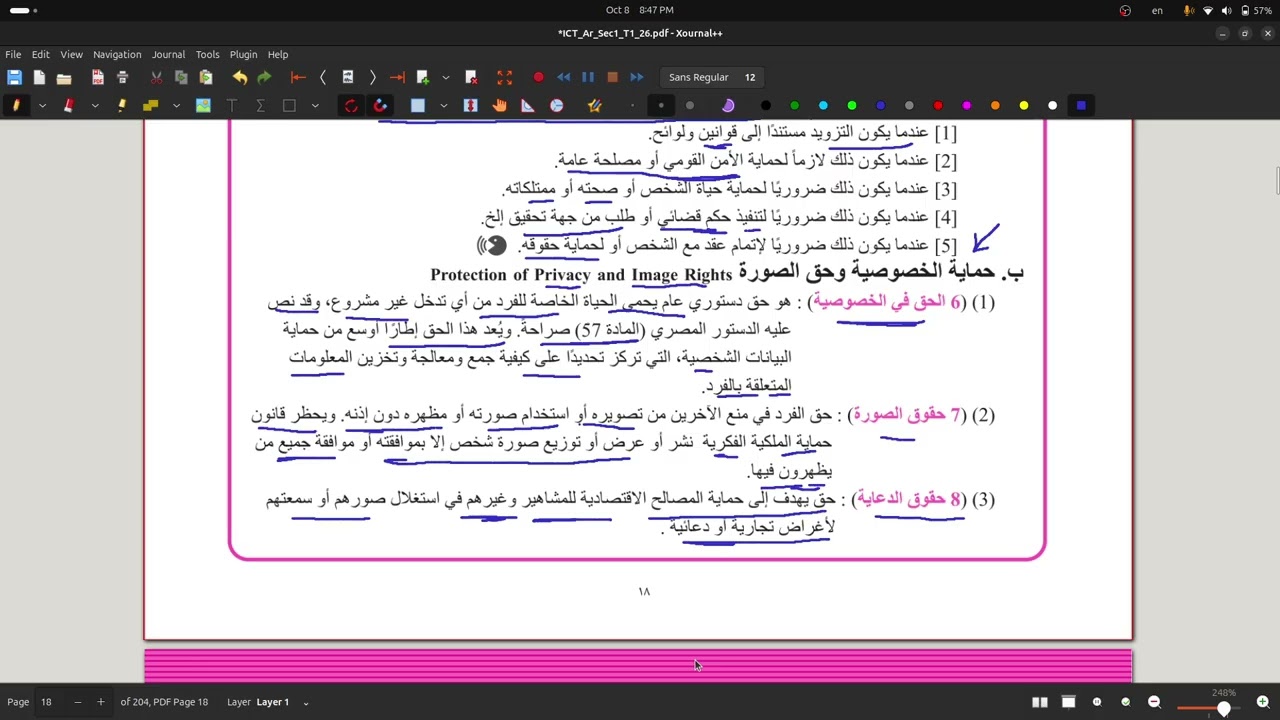This screenshot has width=1280, height=720.
Task: Toggle the snapping magnet
Action: (380, 105)
